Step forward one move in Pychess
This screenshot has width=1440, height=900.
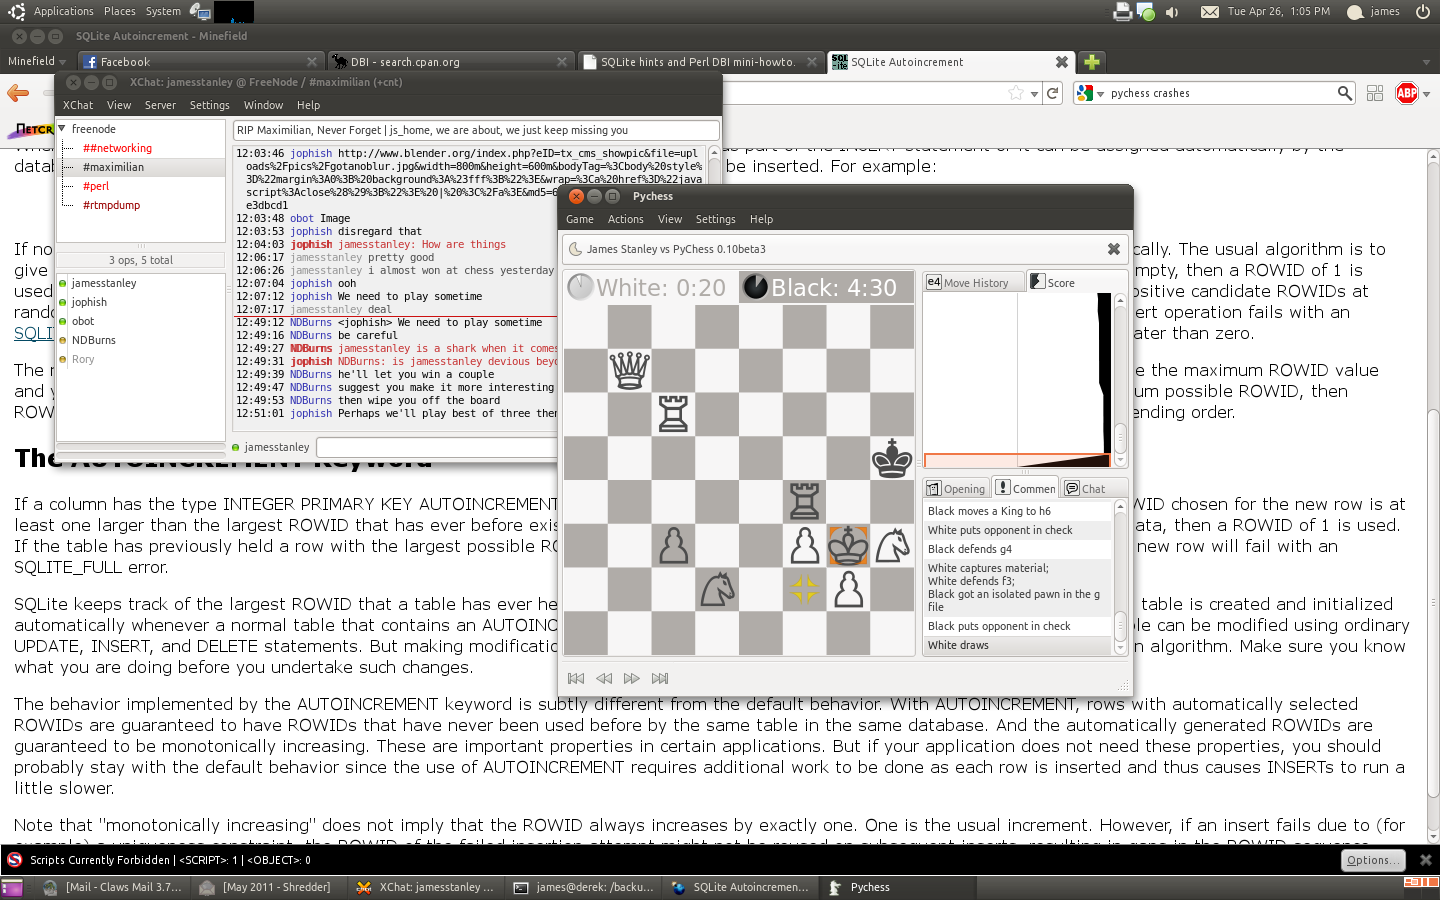632,678
